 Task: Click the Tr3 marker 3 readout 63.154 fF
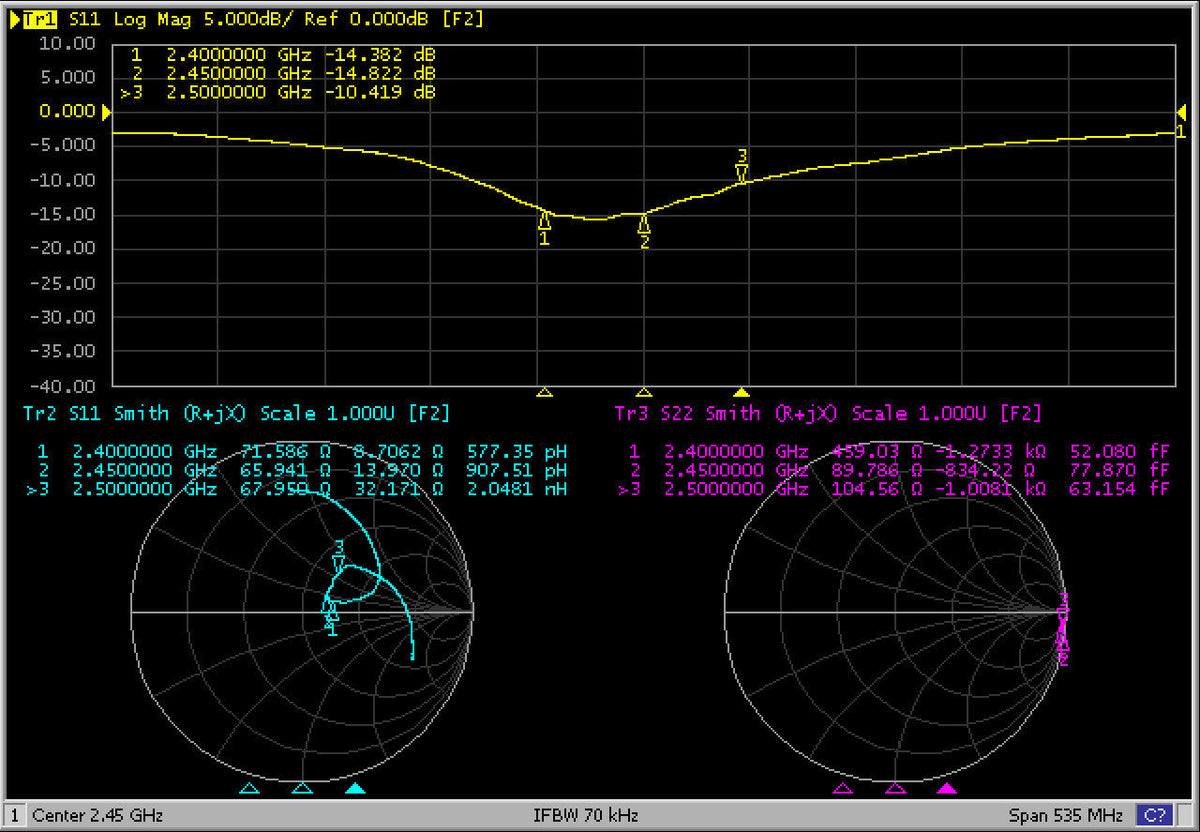1120,489
